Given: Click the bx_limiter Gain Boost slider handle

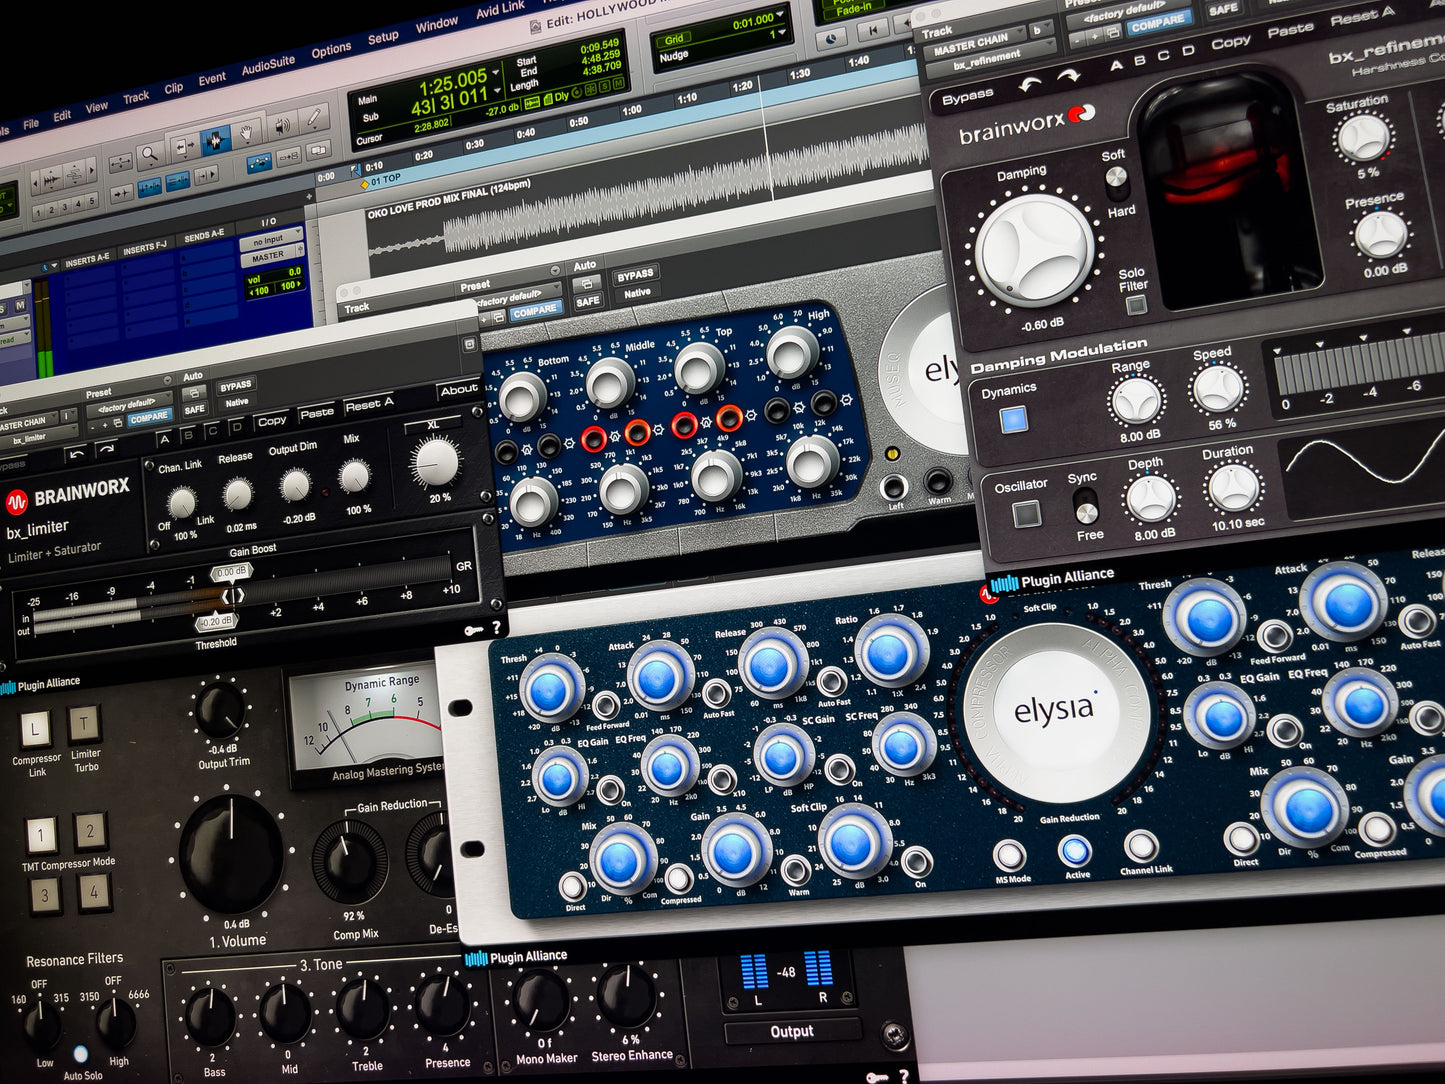Looking at the screenshot, I should pyautogui.click(x=231, y=572).
